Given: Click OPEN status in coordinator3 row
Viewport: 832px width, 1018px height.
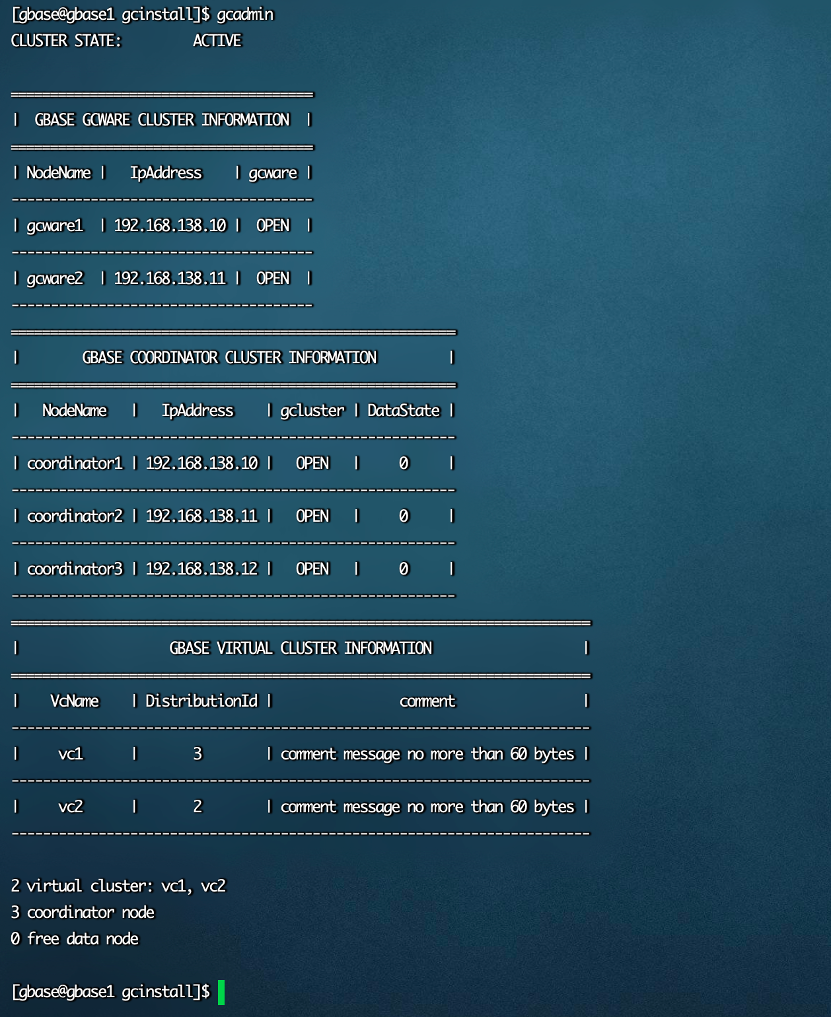Looking at the screenshot, I should [x=312, y=569].
